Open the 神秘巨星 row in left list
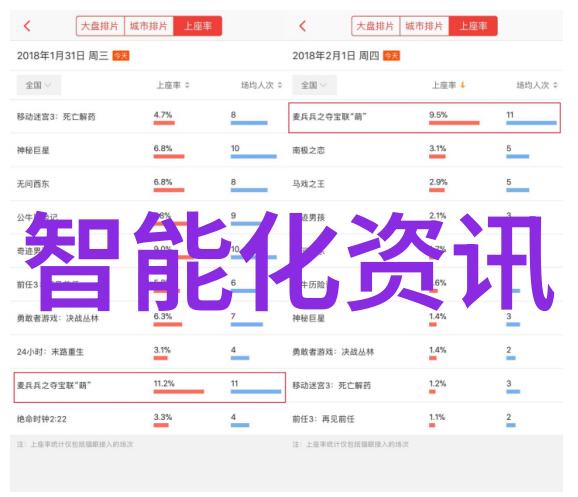The image size is (578, 497). [148, 150]
